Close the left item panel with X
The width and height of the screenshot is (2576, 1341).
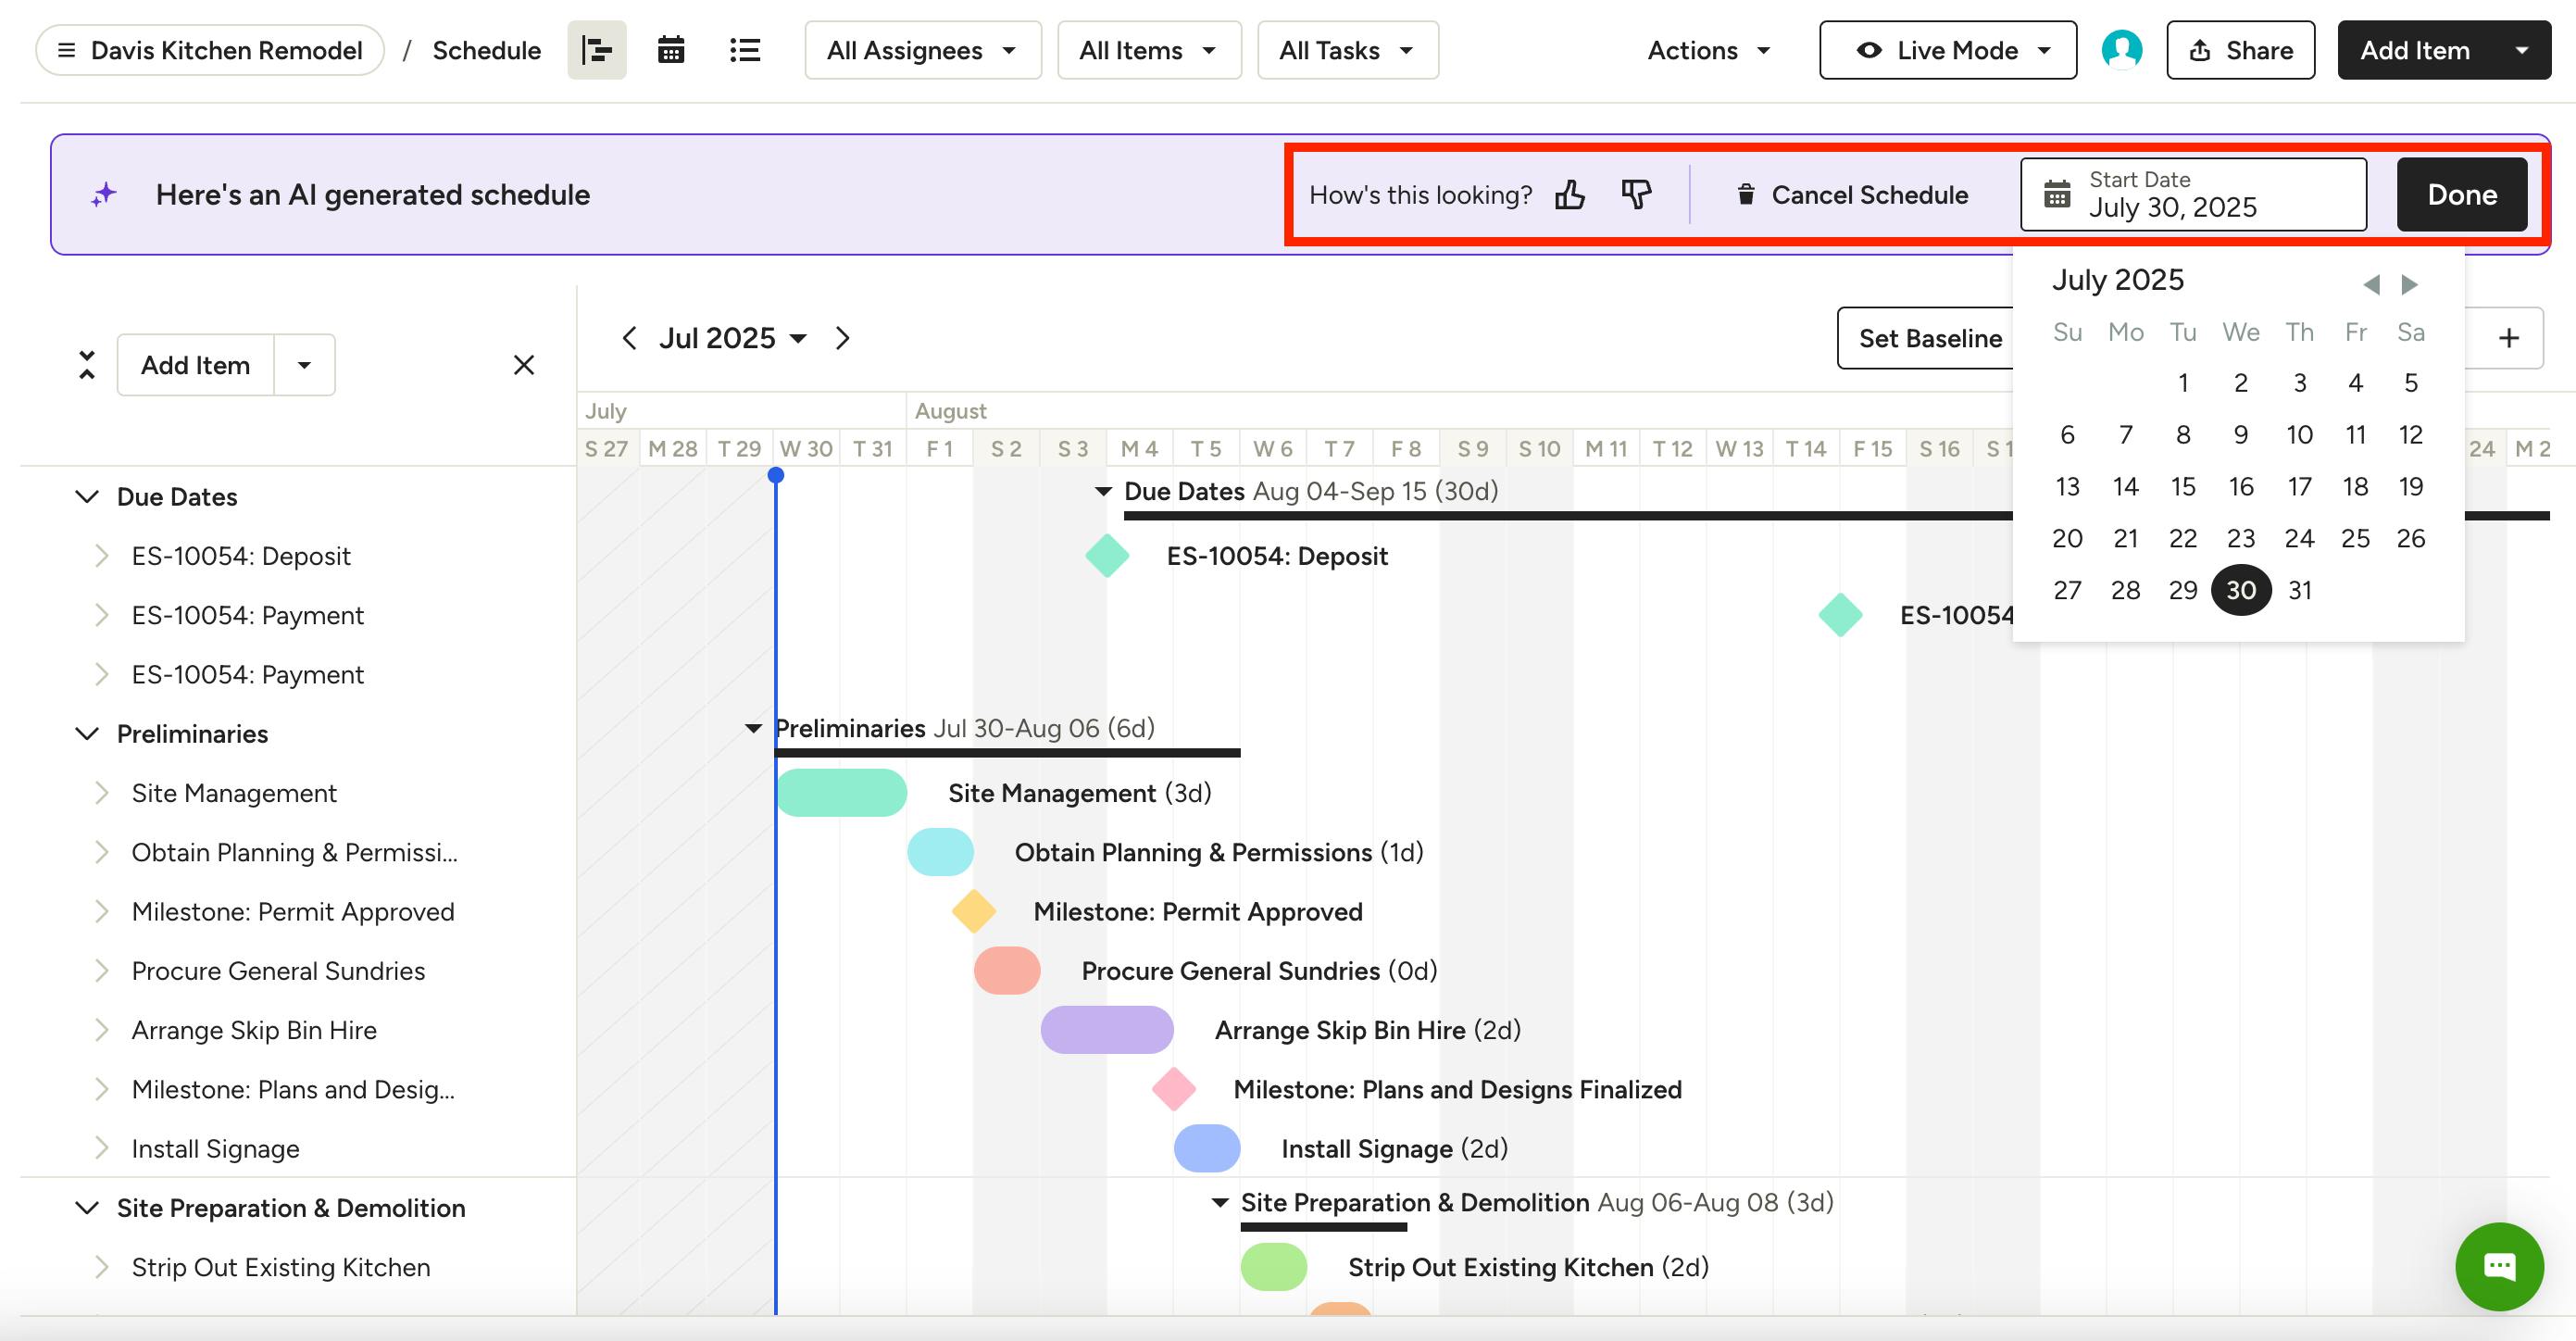click(x=523, y=365)
